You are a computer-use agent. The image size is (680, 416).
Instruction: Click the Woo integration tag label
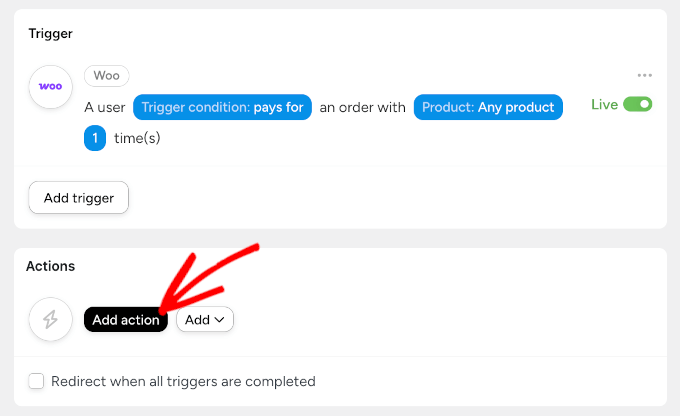click(x=107, y=76)
